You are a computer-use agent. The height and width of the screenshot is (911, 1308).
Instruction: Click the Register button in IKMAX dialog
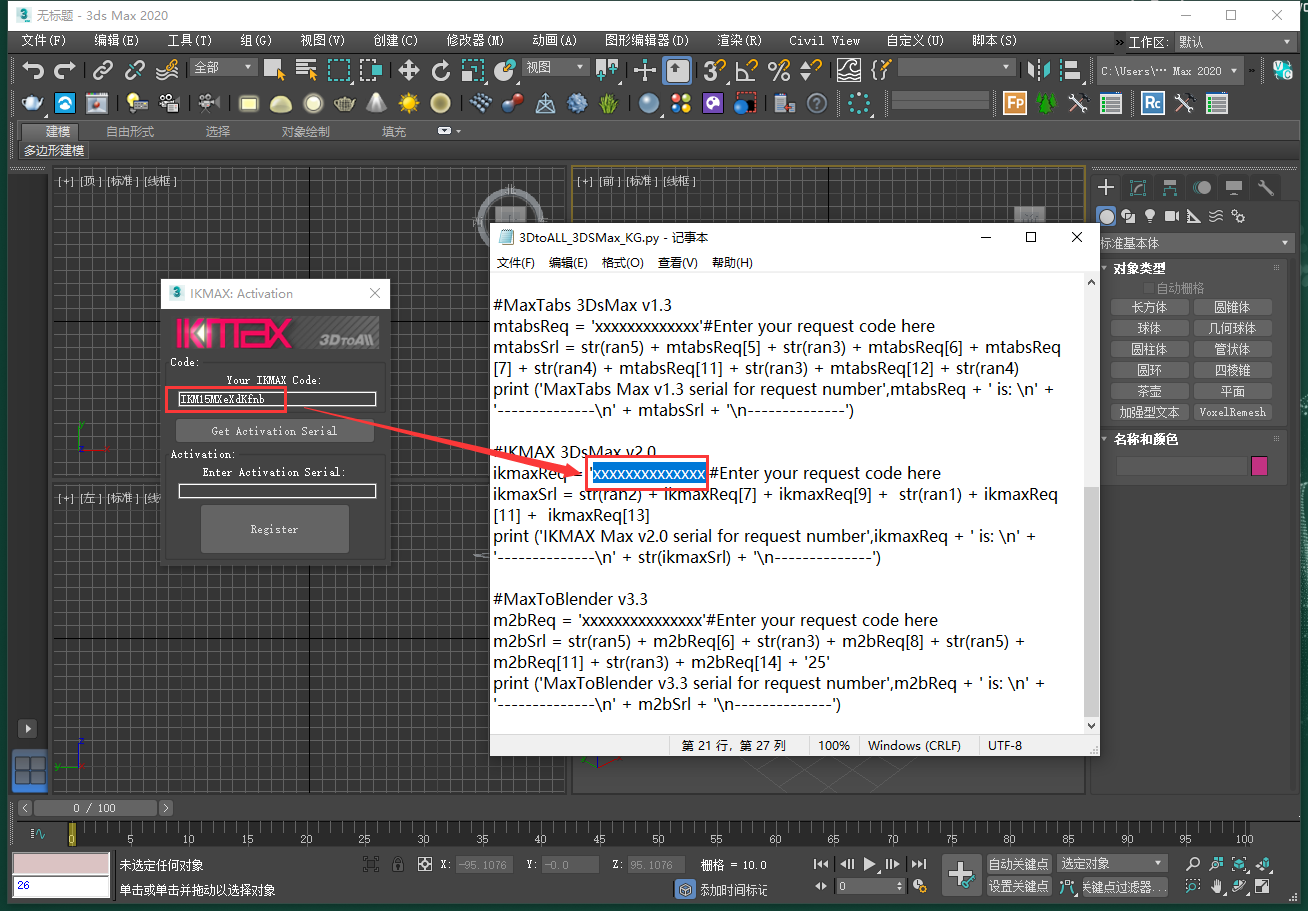274,529
